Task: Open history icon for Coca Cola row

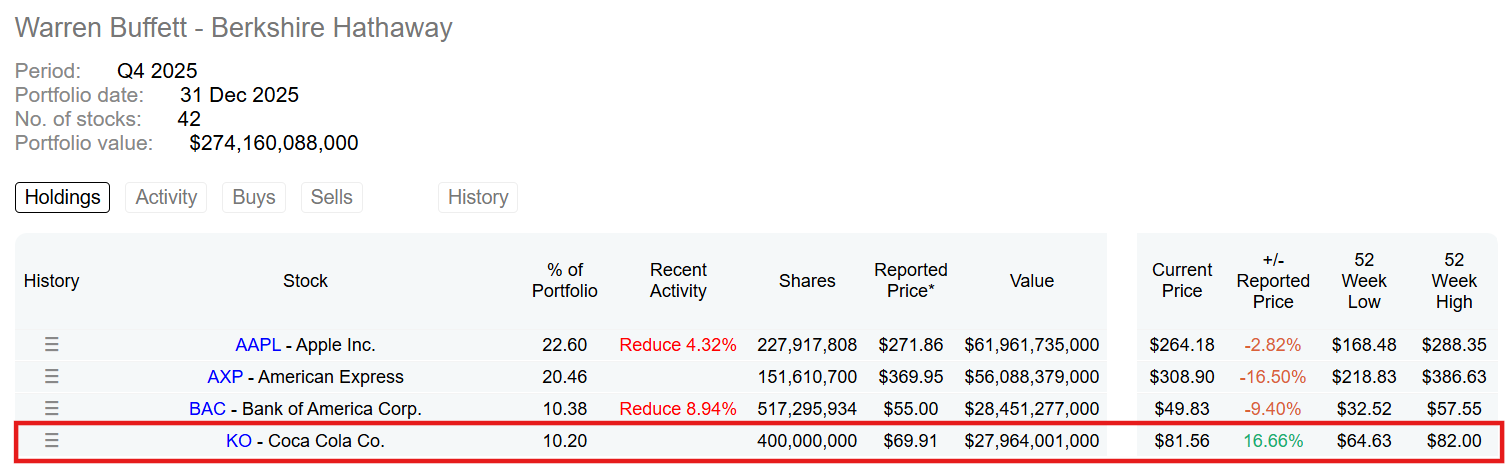Action: pos(52,441)
